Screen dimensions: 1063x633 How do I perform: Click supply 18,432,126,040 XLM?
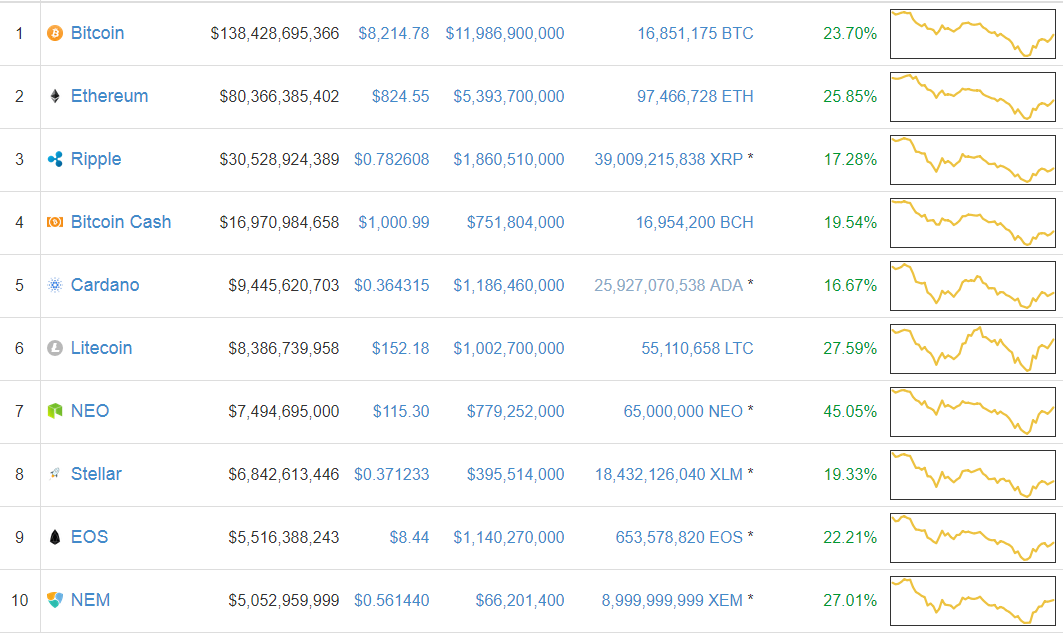(x=668, y=474)
